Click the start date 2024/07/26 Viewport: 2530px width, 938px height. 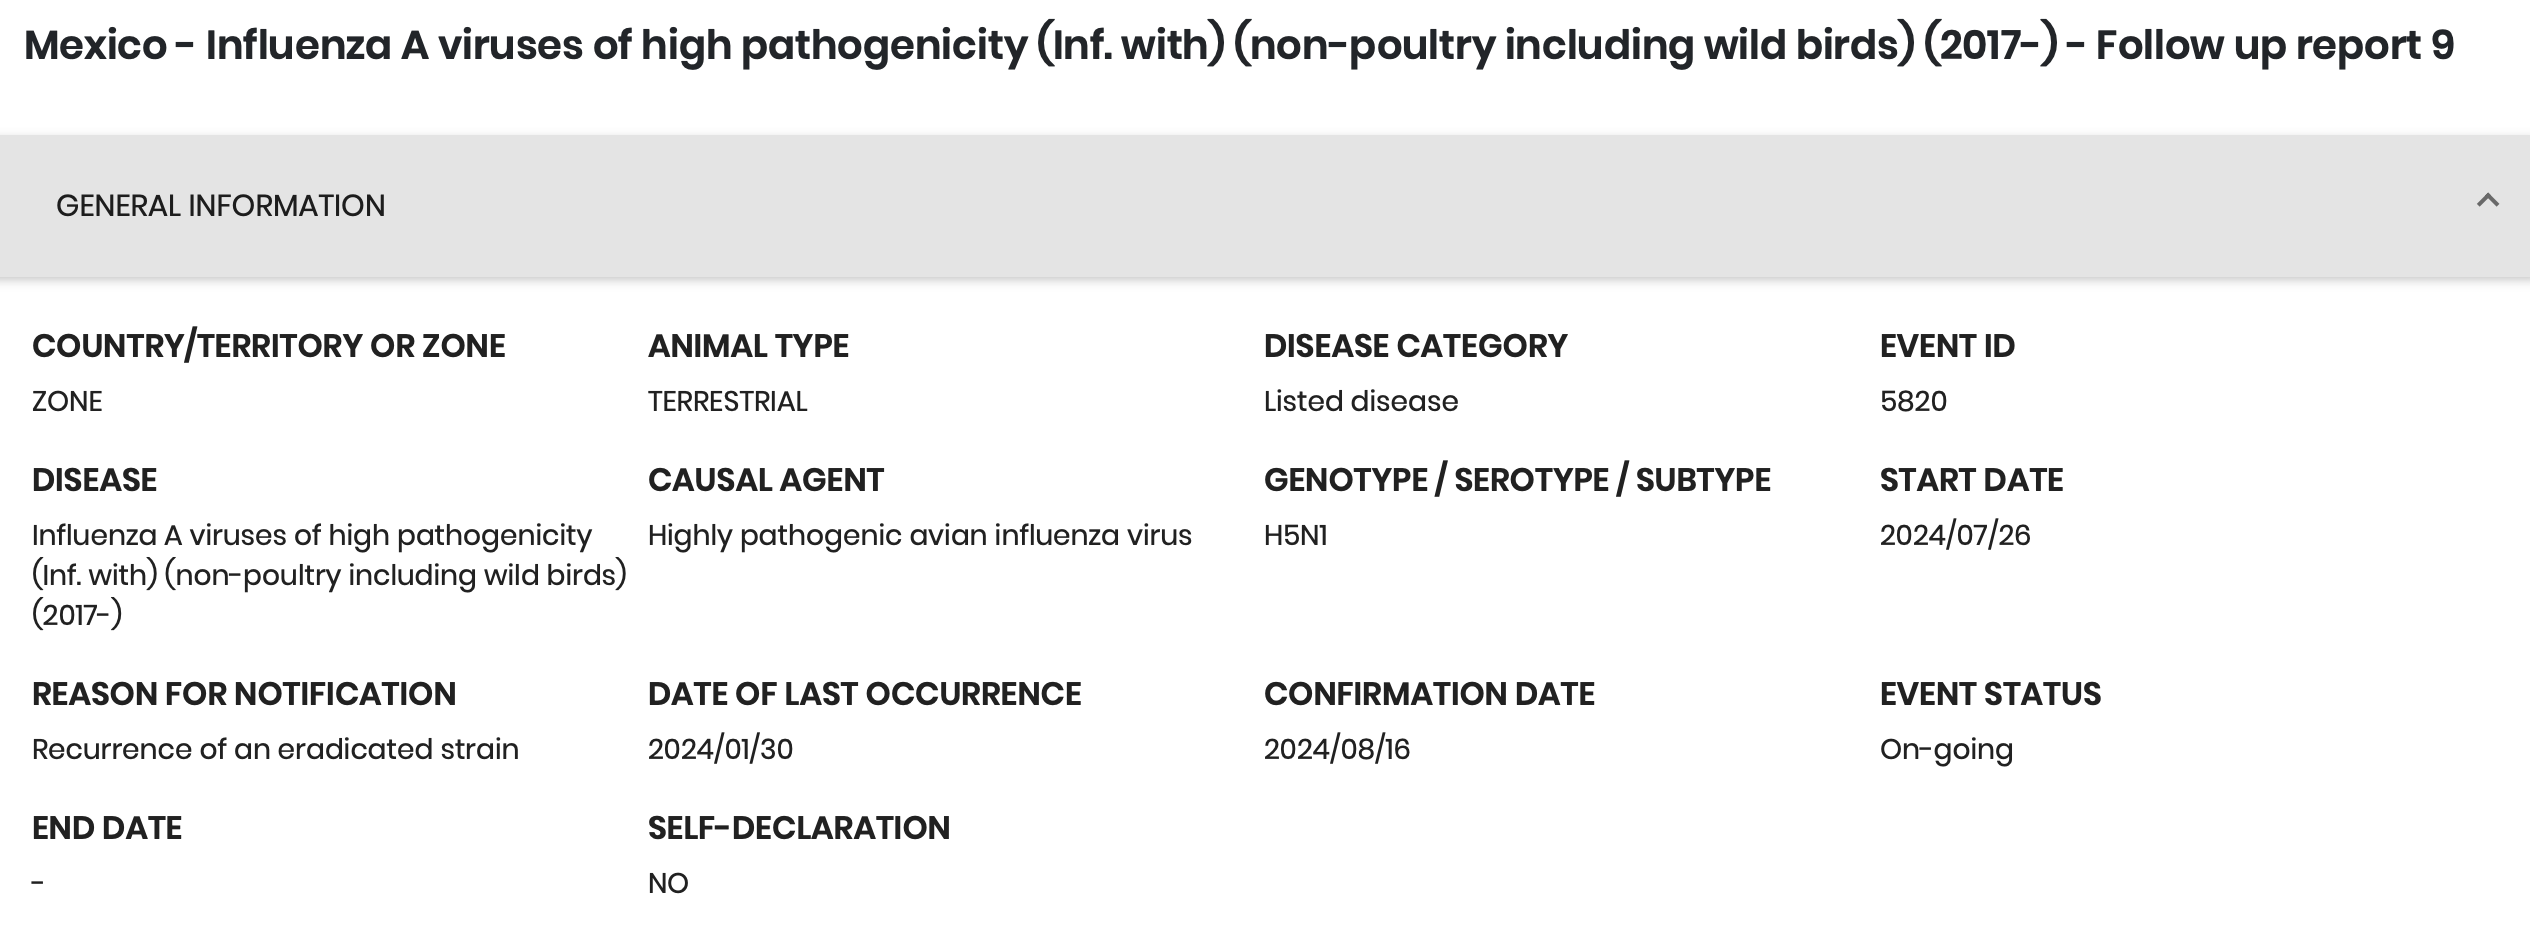[1954, 536]
